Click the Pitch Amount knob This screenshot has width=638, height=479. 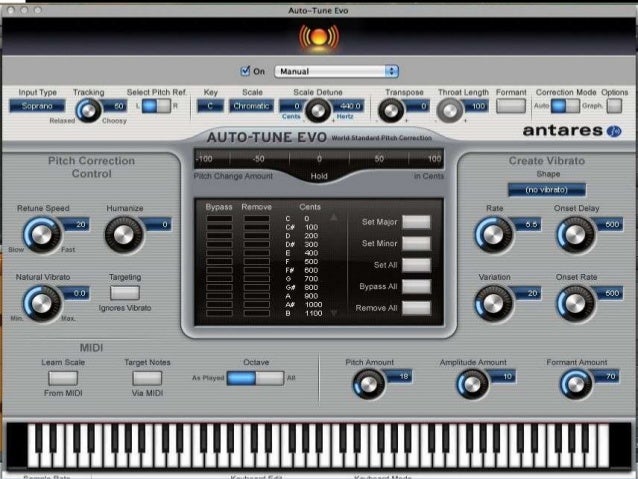[369, 384]
